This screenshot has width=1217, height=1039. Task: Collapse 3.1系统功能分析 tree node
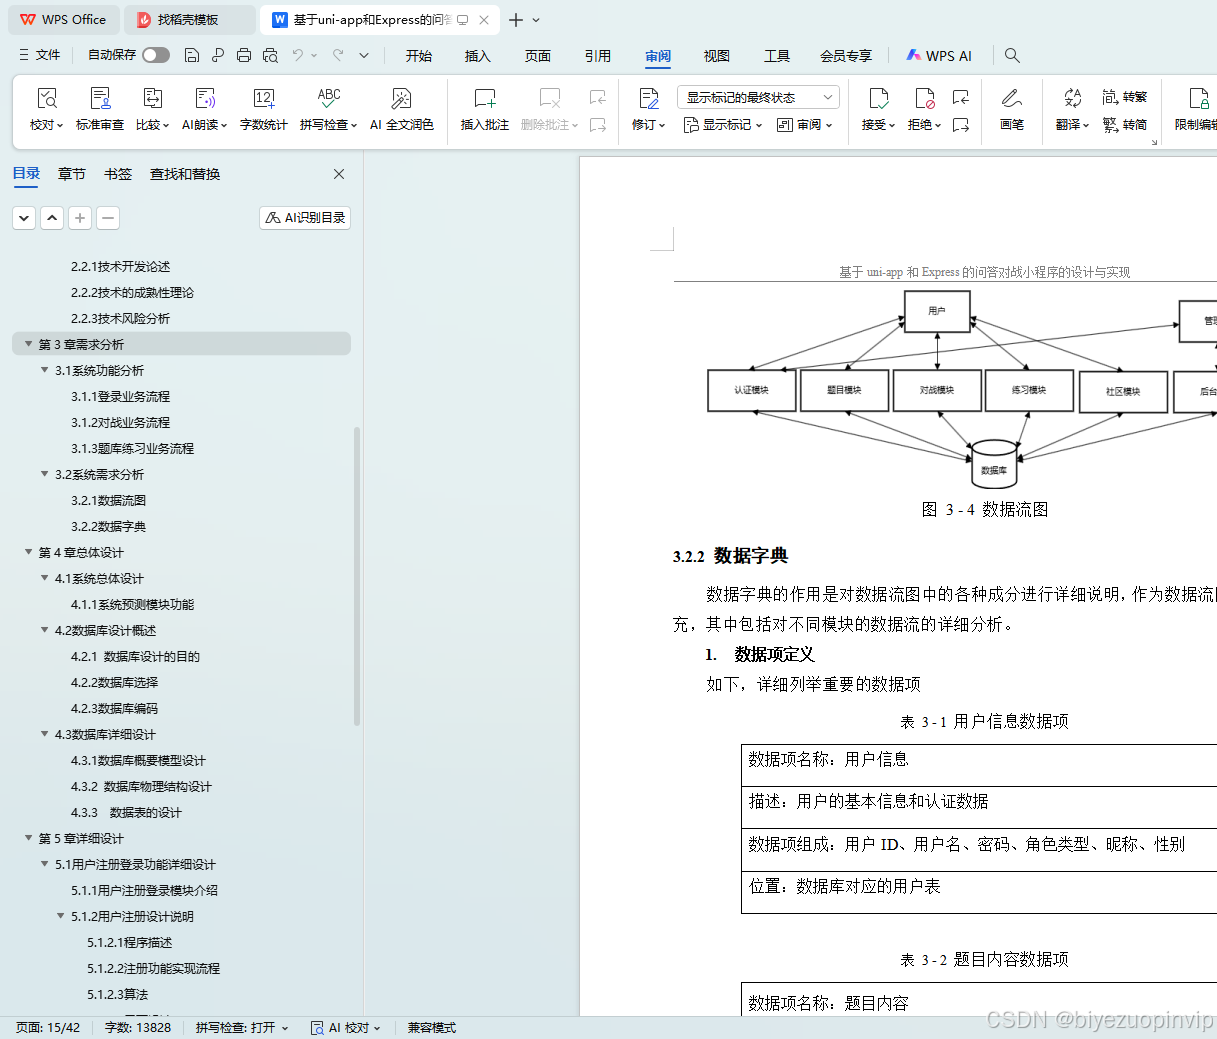[x=45, y=370]
